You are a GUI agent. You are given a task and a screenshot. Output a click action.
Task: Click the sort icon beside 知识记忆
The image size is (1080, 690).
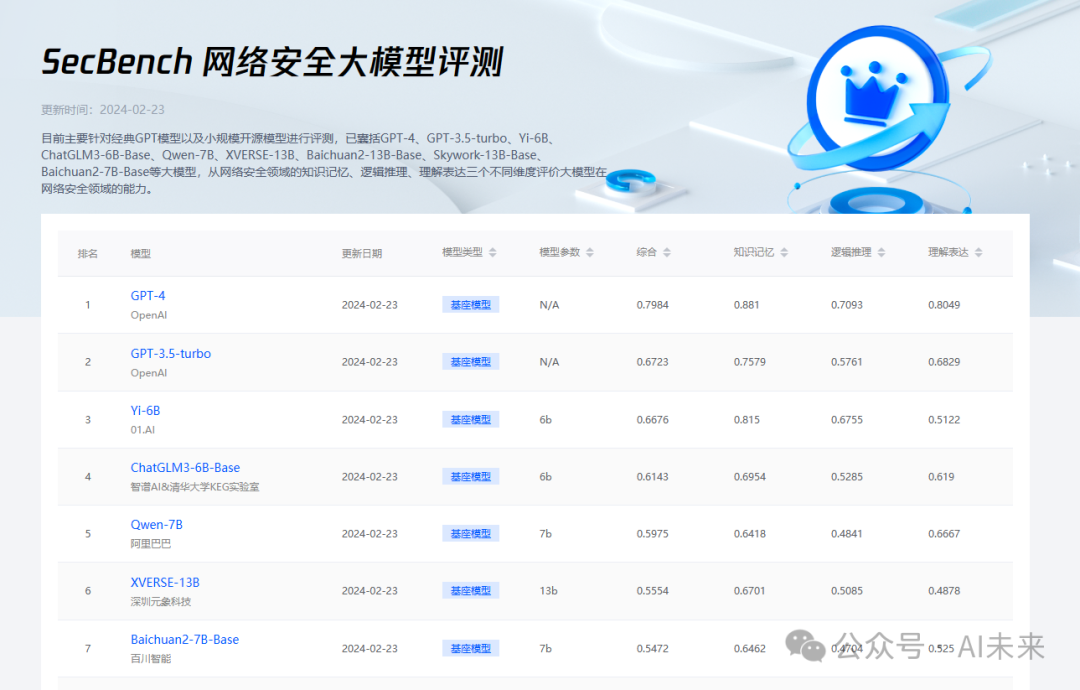pyautogui.click(x=786, y=253)
